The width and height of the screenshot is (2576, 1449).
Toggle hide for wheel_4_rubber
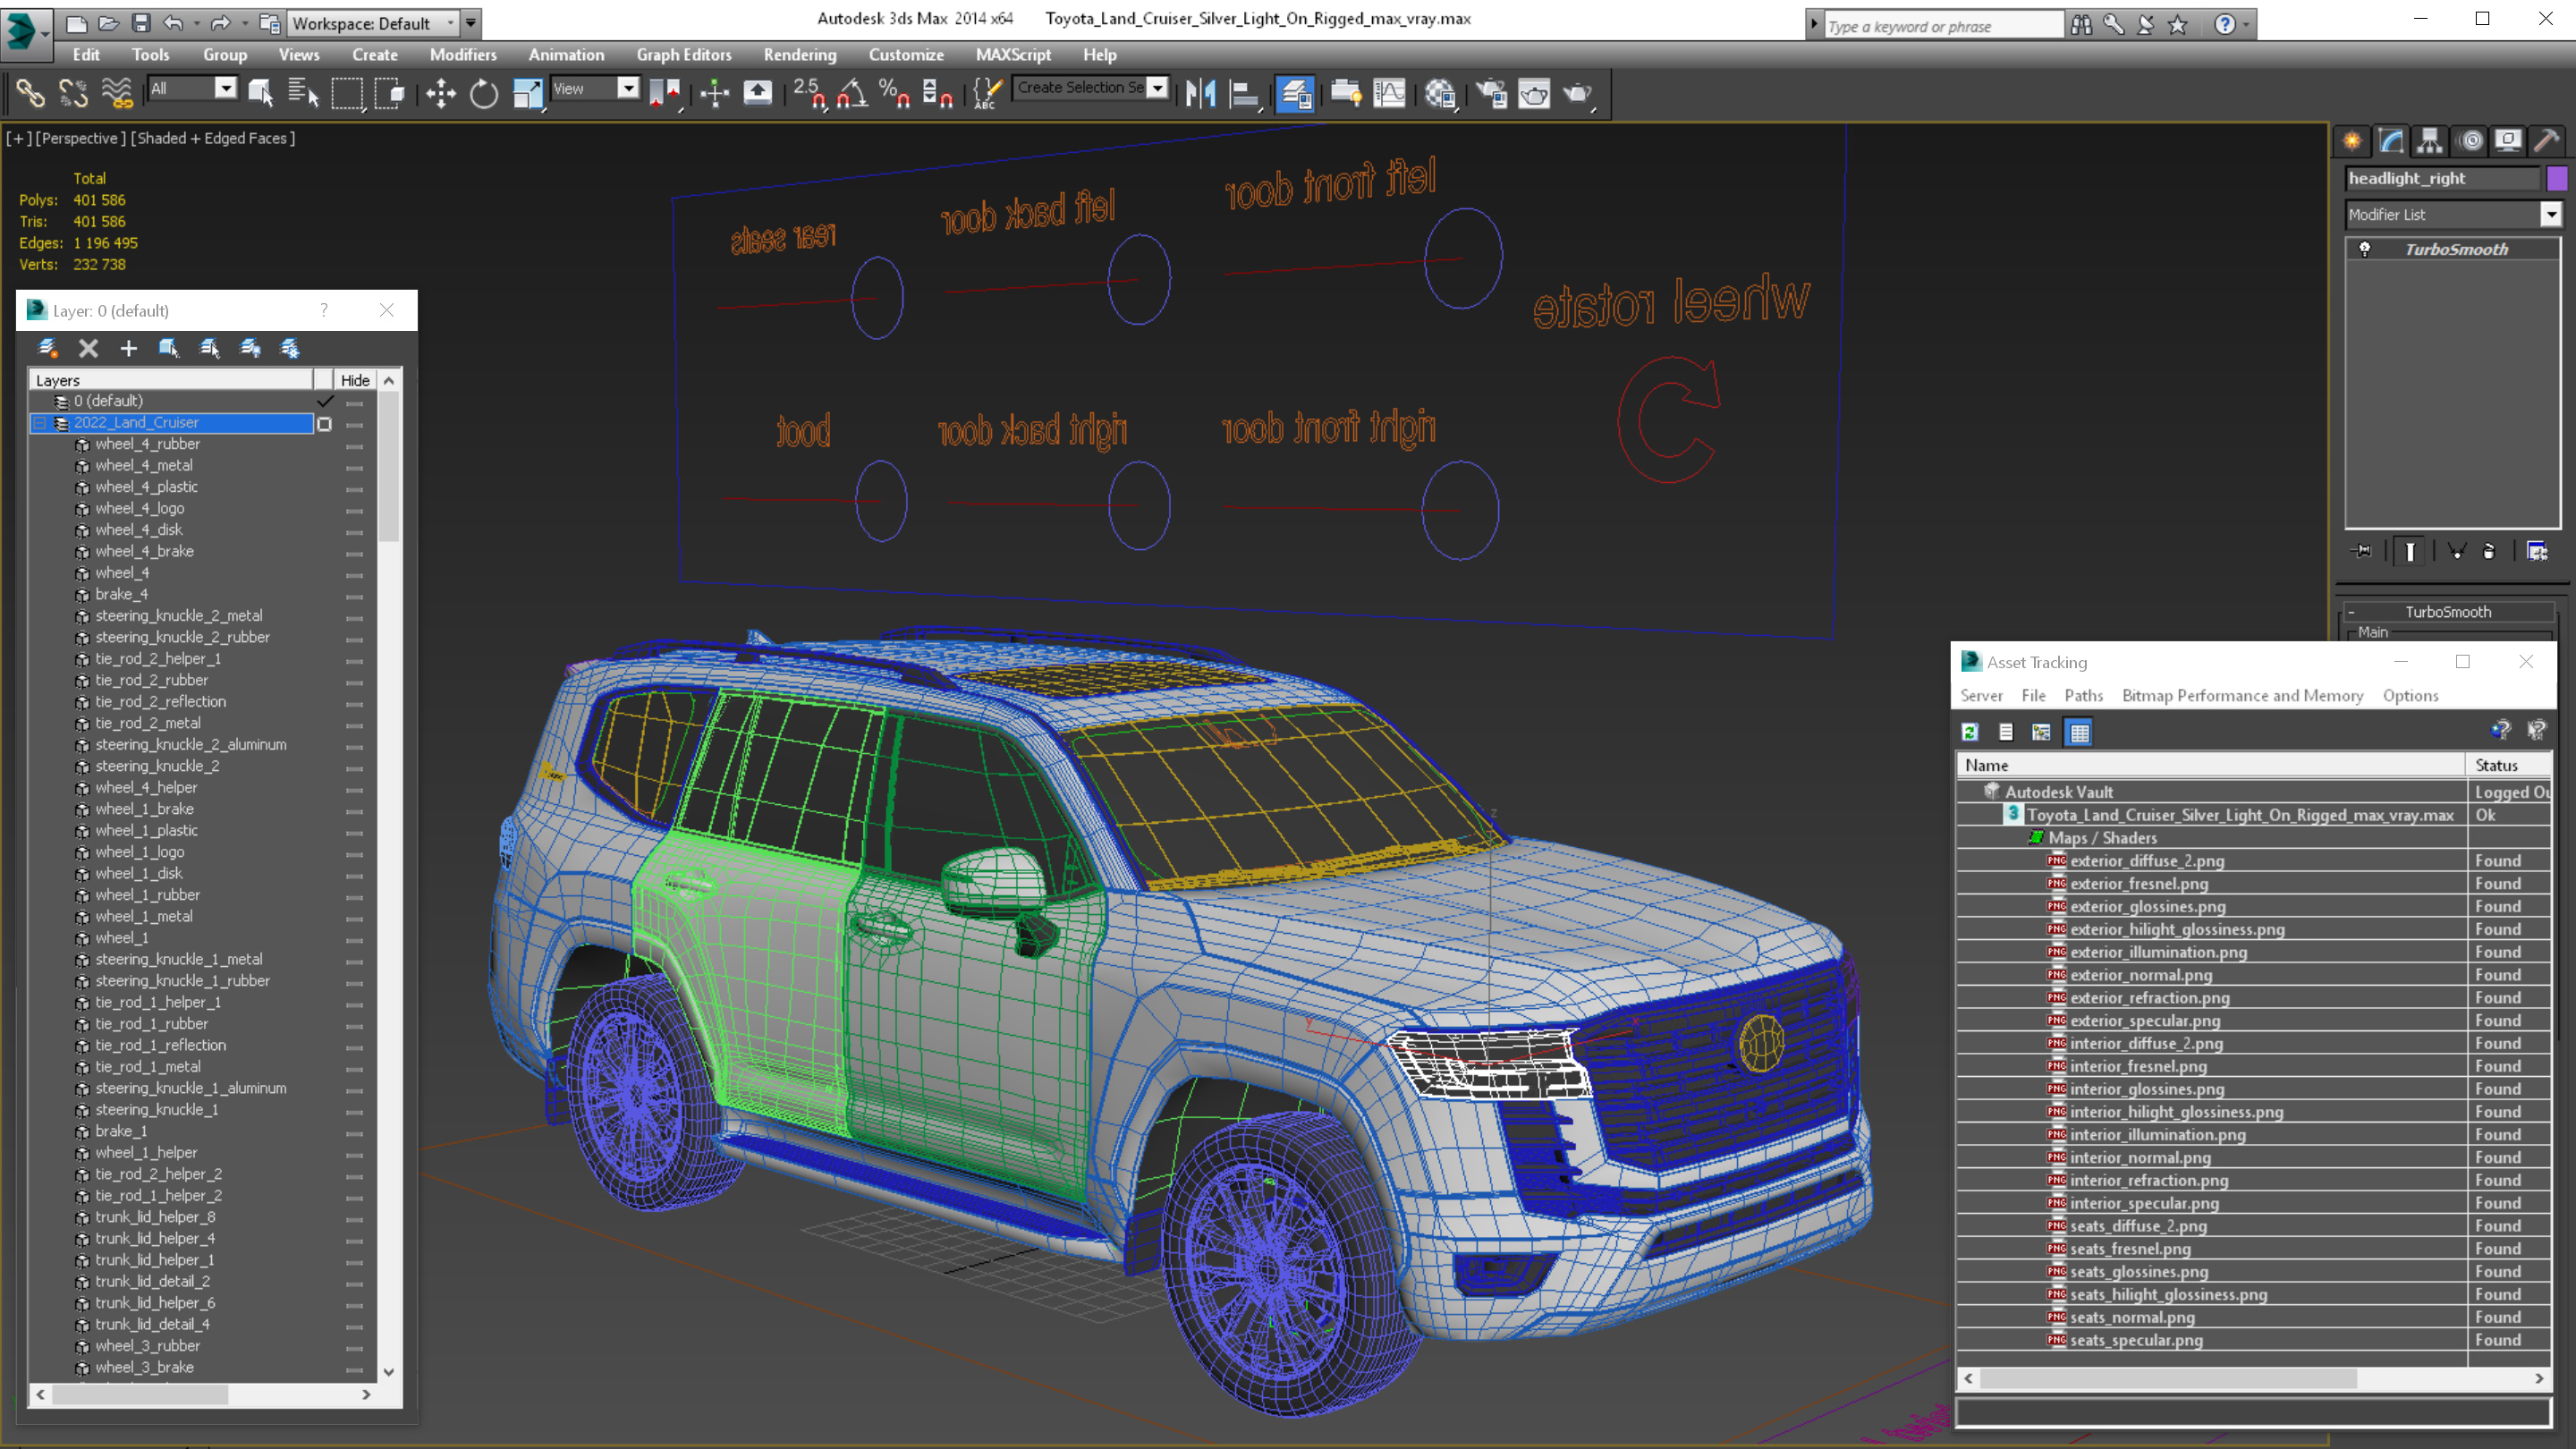pos(354,446)
